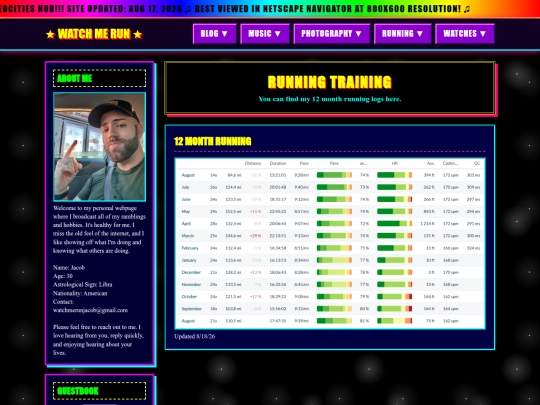Click the 324 ms GC value for February
The width and height of the screenshot is (540, 405).
click(474, 248)
